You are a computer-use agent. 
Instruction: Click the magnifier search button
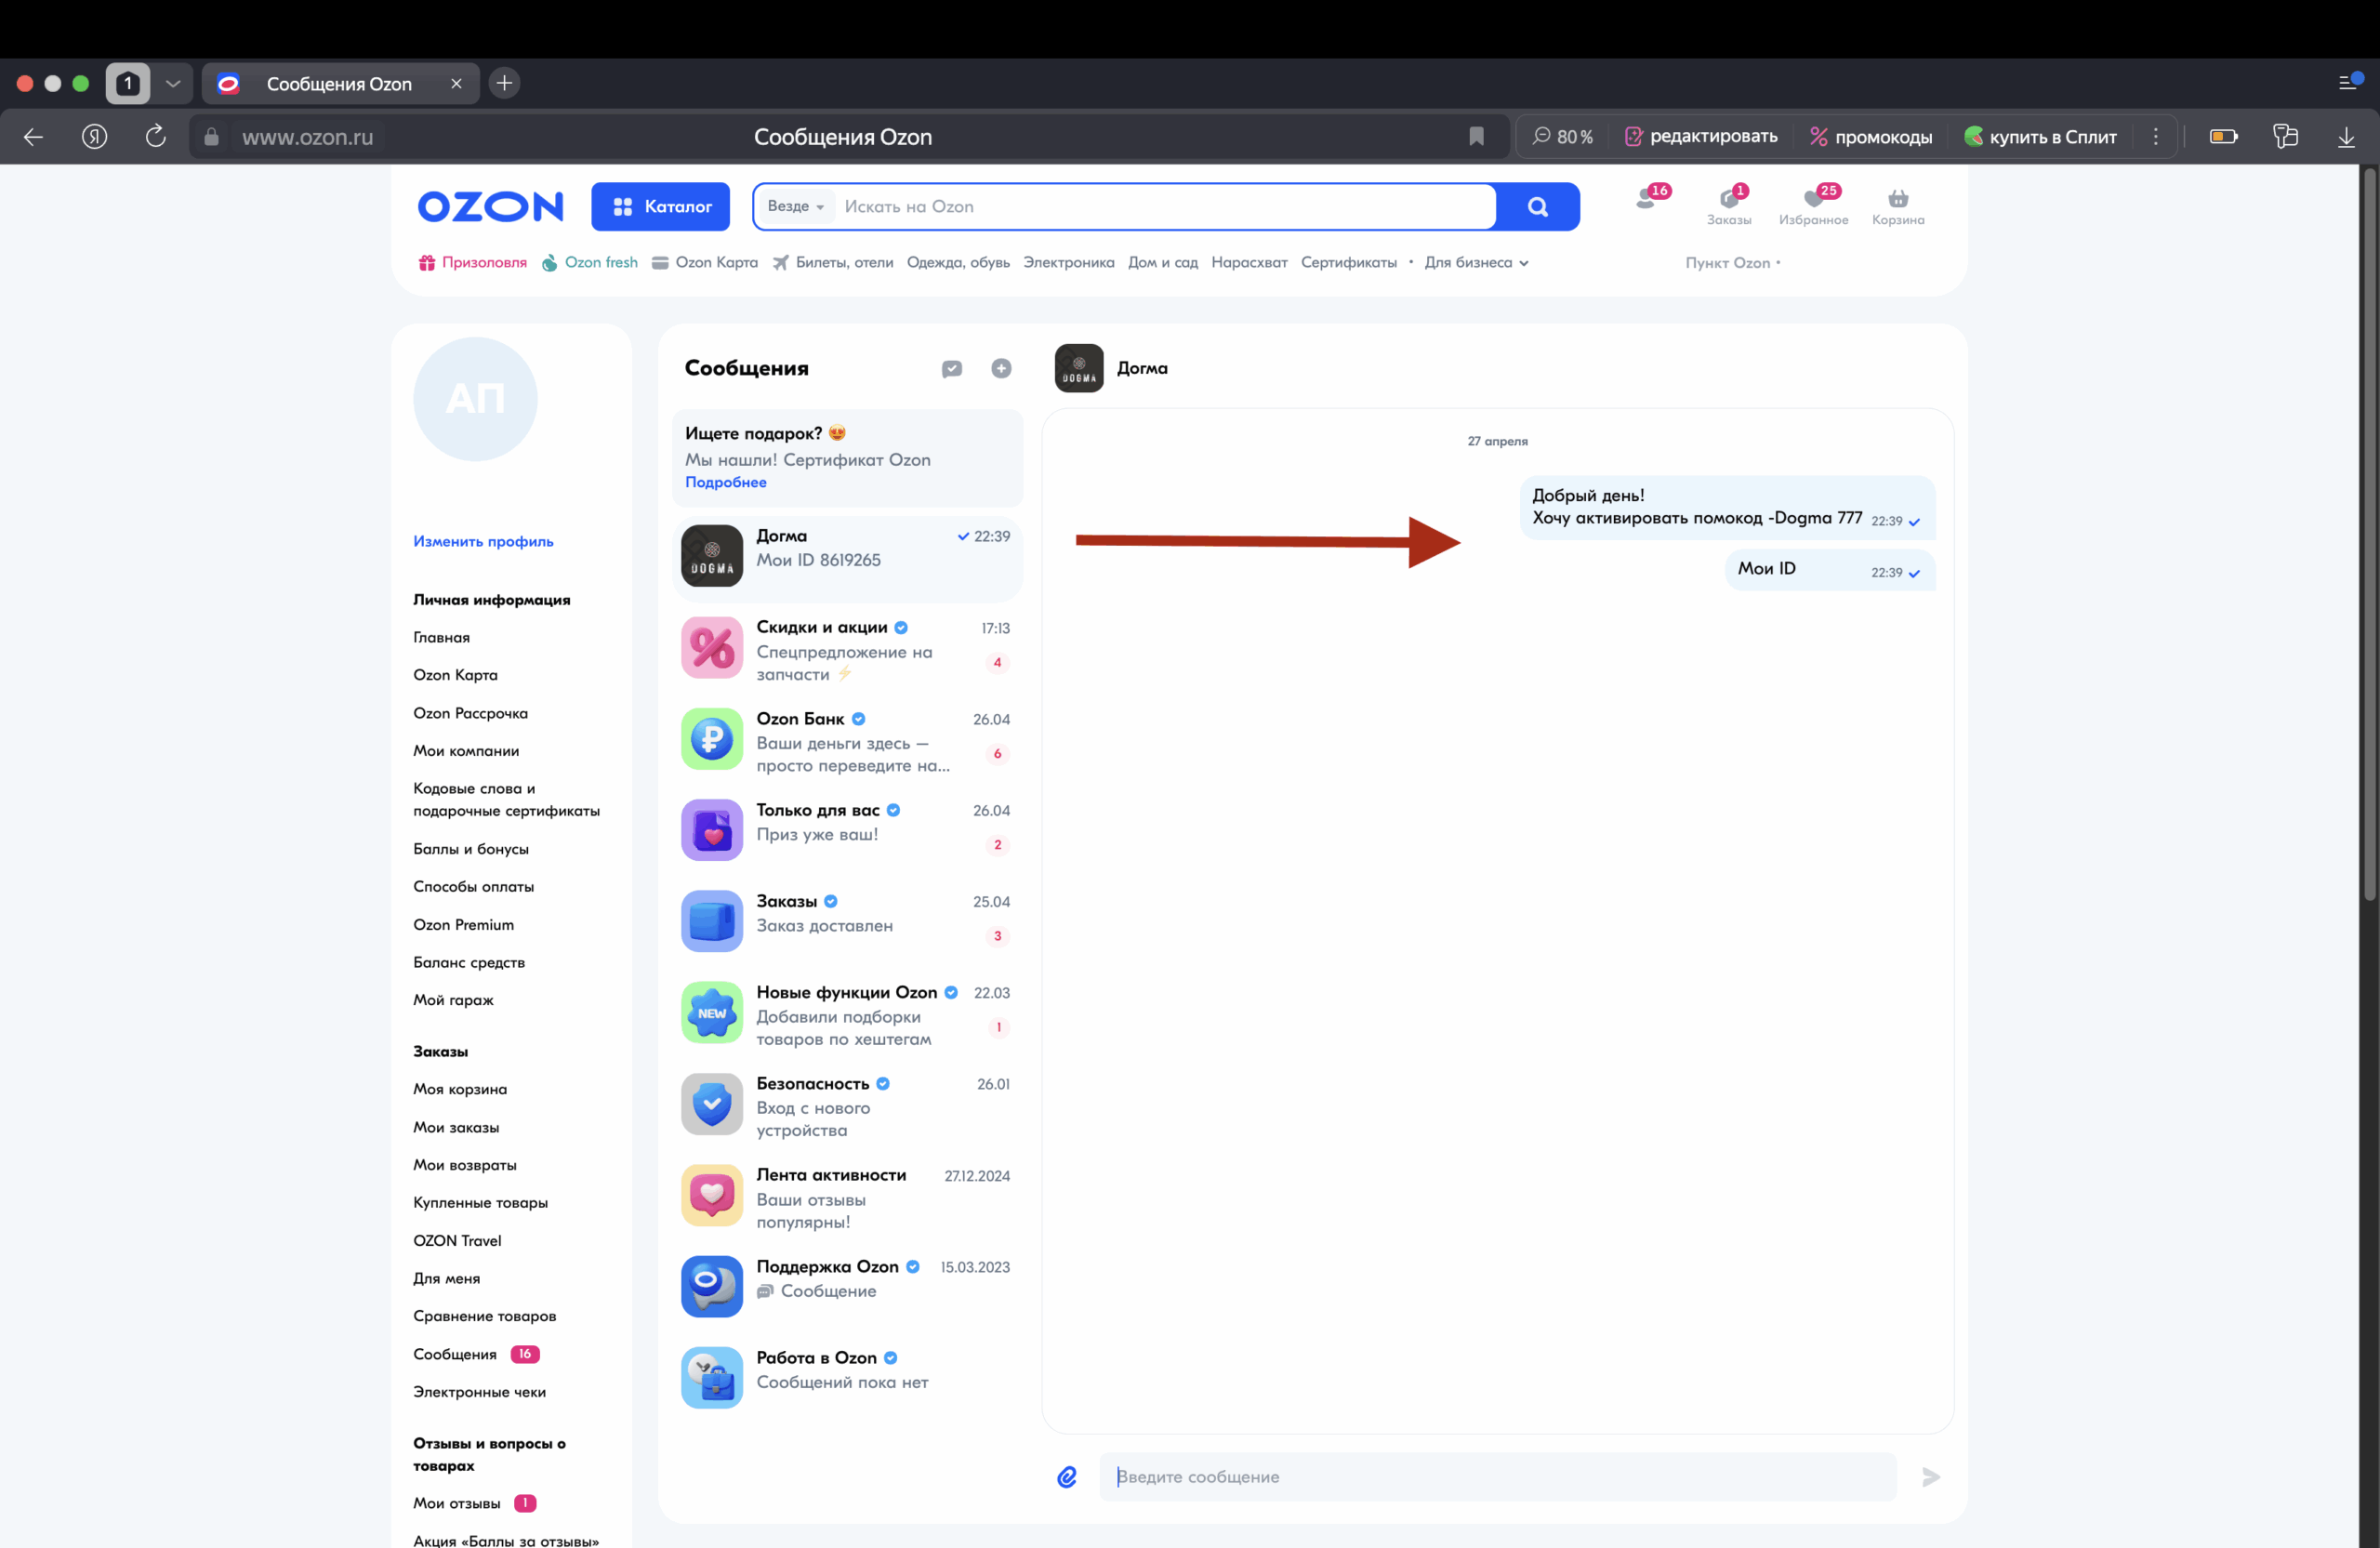[x=1538, y=207]
